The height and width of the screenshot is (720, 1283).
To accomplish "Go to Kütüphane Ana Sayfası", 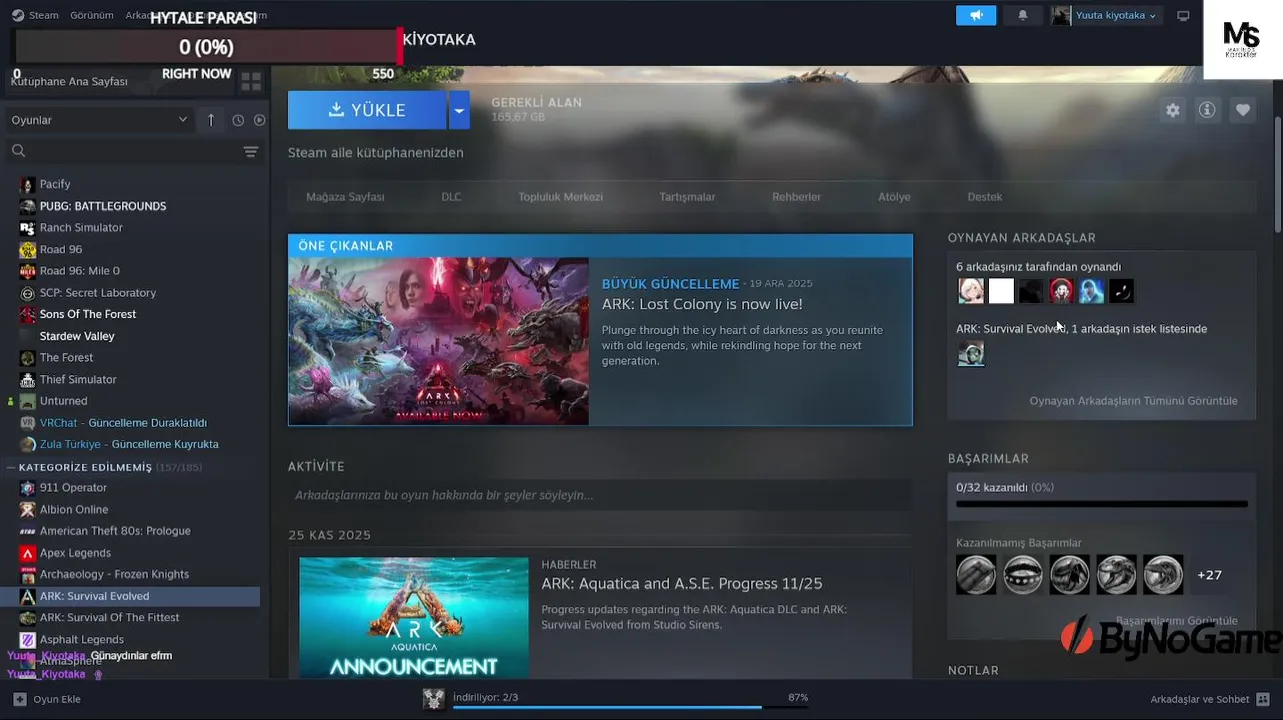I will click(x=69, y=81).
